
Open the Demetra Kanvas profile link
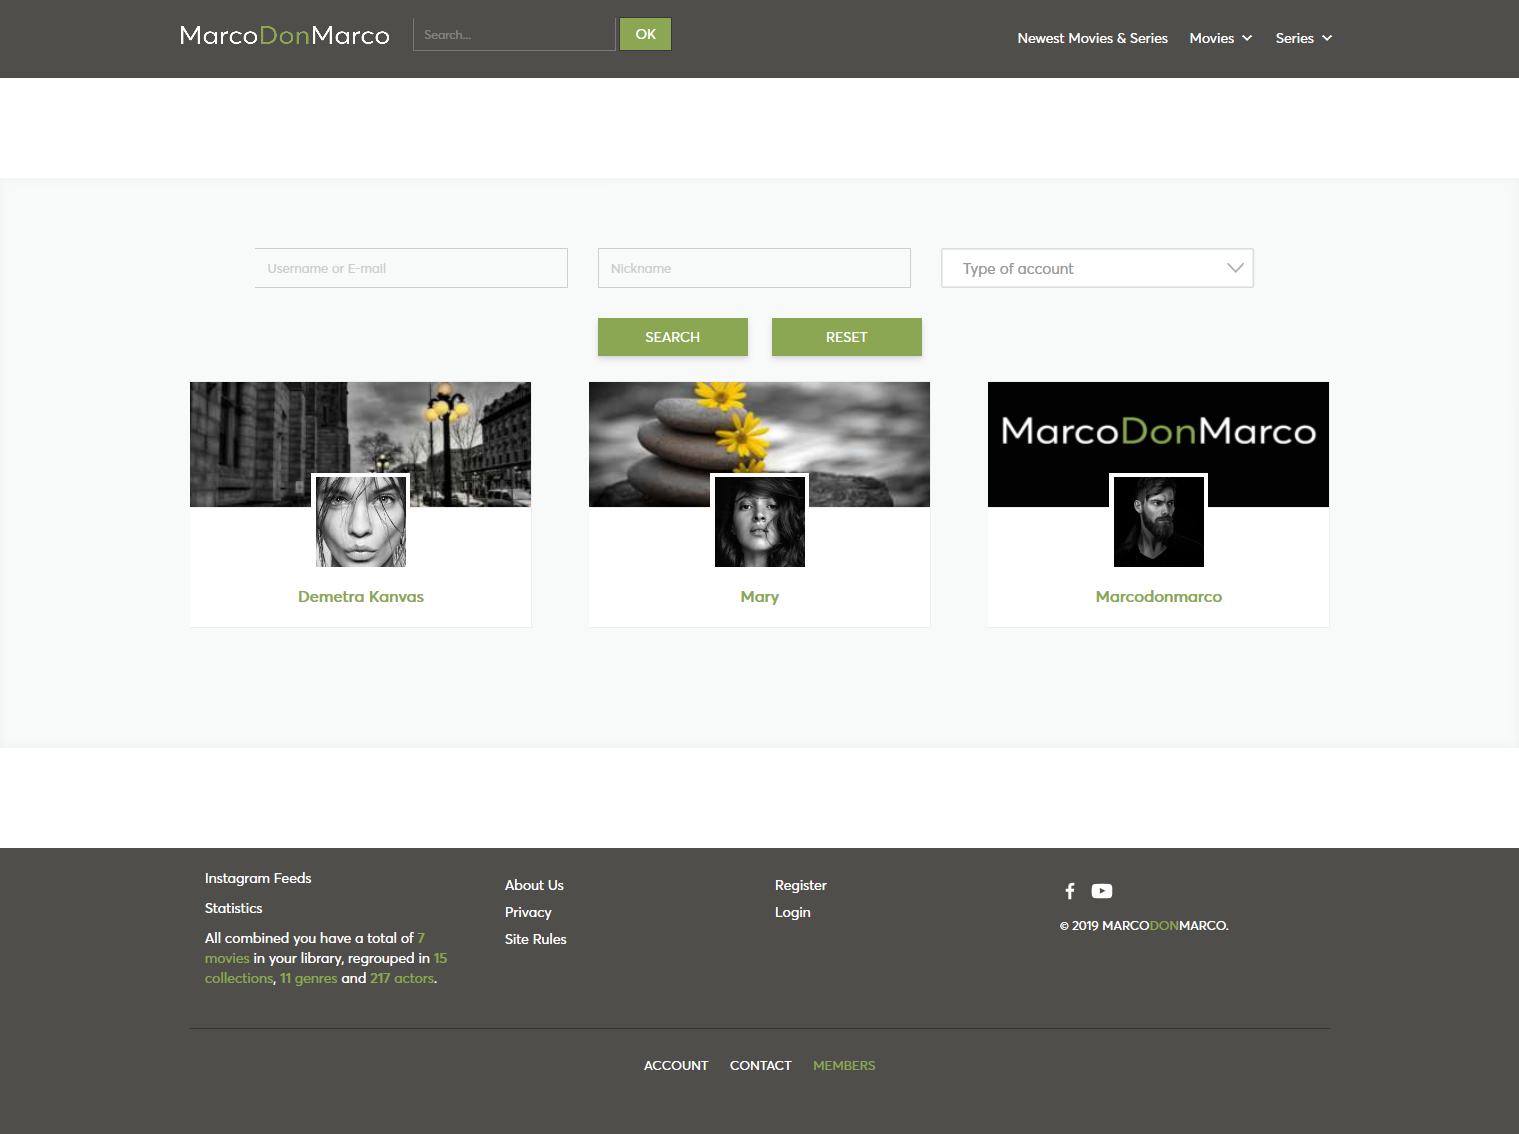click(361, 596)
